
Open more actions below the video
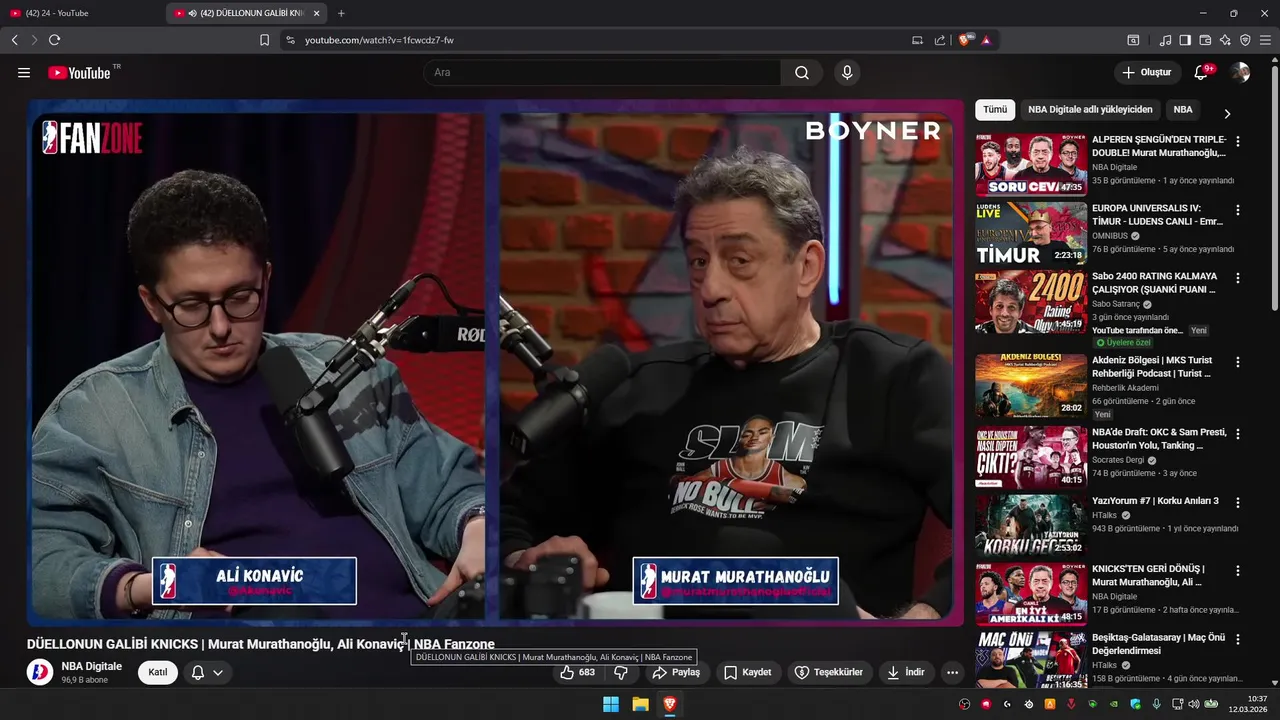(x=952, y=672)
